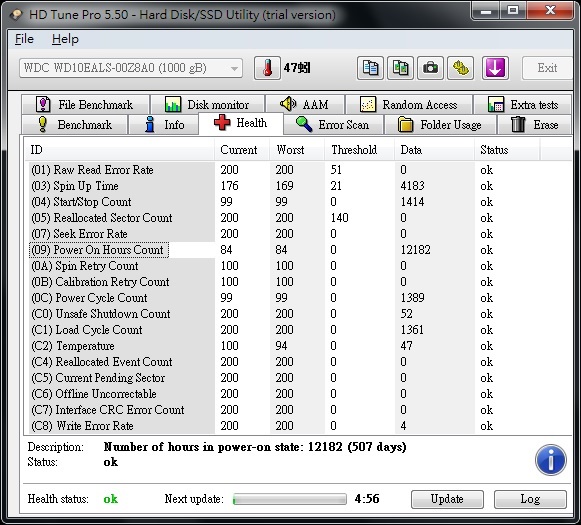This screenshot has width=581, height=525.
Task: Switch to the Disk monitor tab
Action: pos(208,104)
